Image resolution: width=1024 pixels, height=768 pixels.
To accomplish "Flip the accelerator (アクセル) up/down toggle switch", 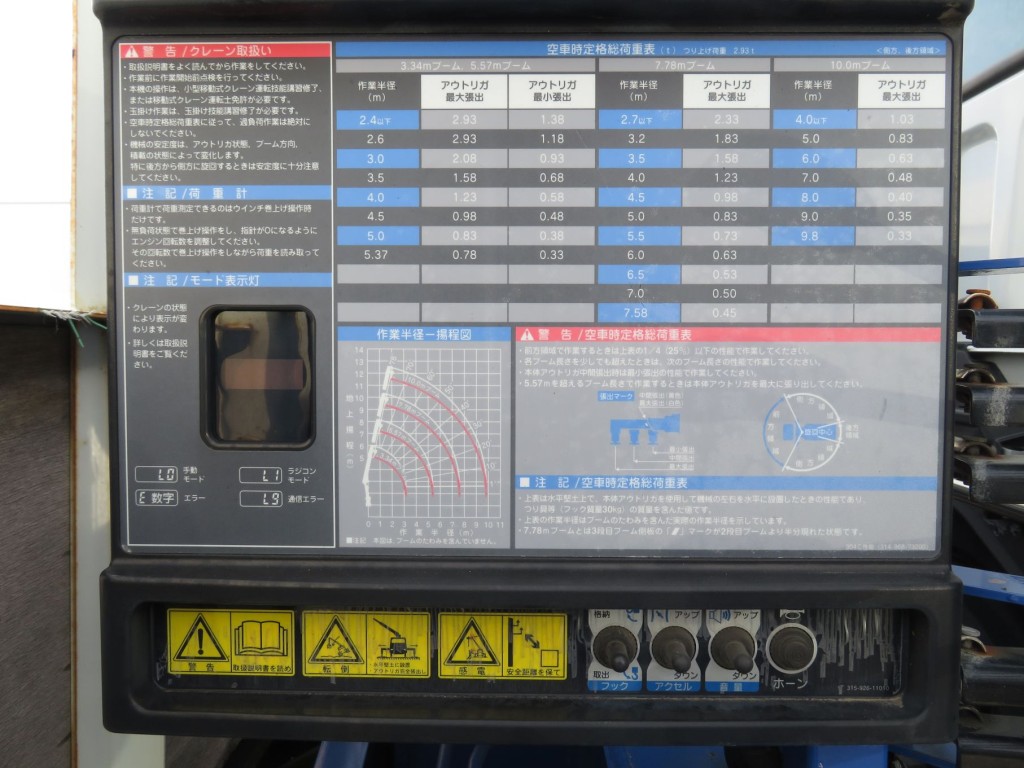I will coord(673,648).
